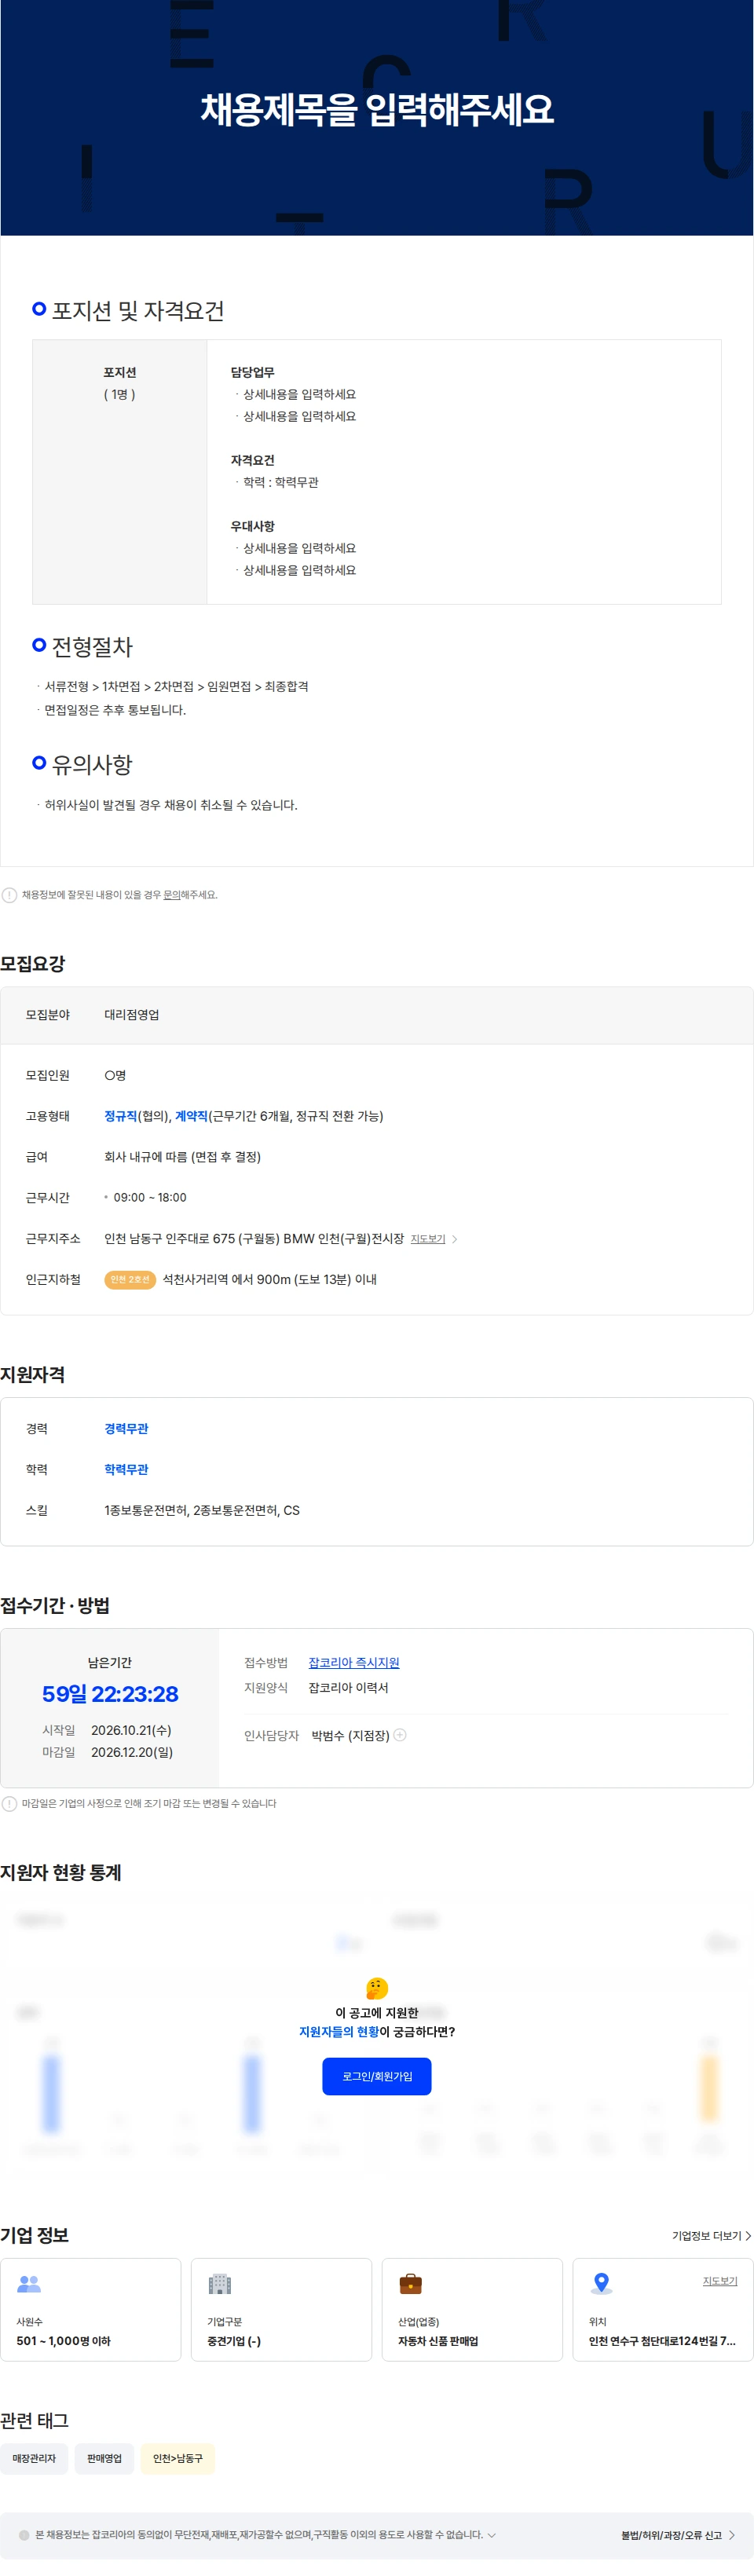Click 학력무관 in 지원자격
Image resolution: width=754 pixels, height=2576 pixels.
126,1469
